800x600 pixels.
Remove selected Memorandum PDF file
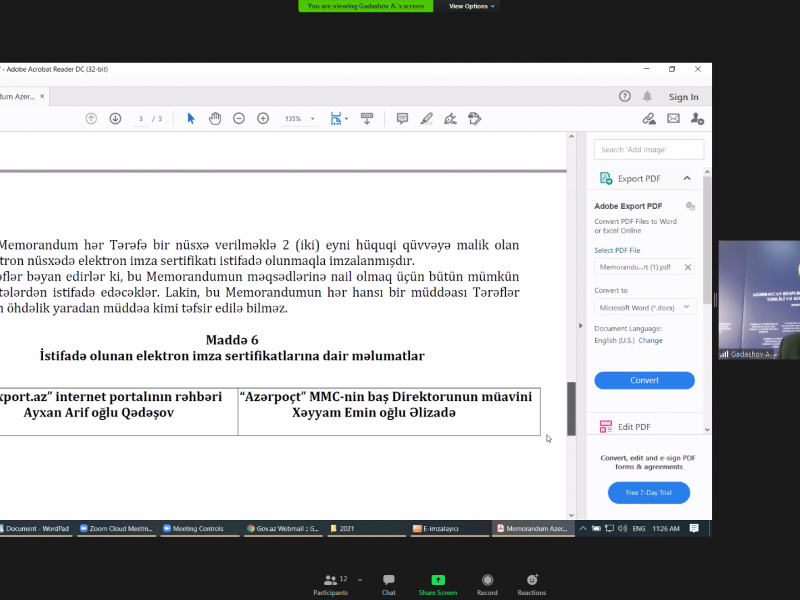coord(688,267)
